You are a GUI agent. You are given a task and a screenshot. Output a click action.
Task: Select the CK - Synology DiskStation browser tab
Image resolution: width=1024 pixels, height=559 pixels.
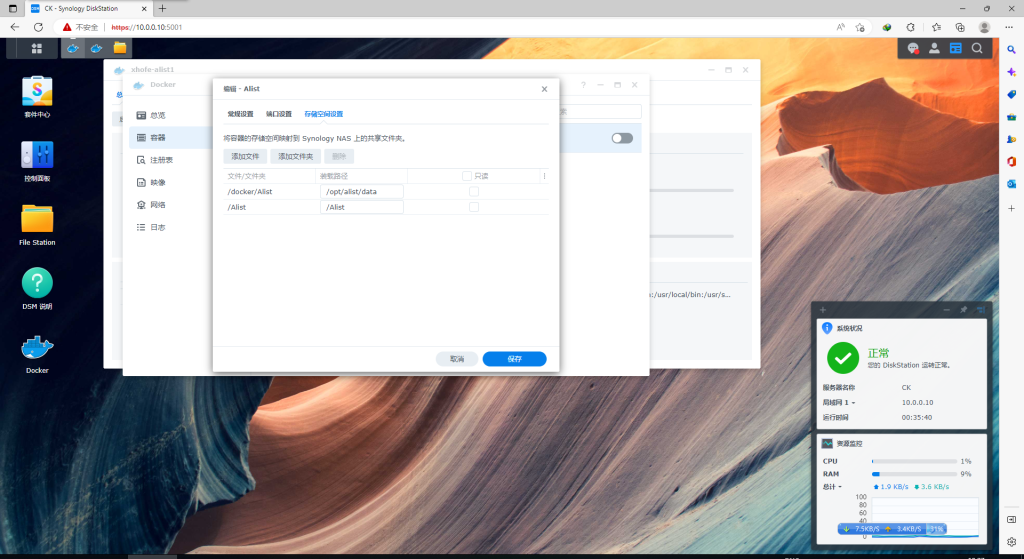[x=88, y=8]
